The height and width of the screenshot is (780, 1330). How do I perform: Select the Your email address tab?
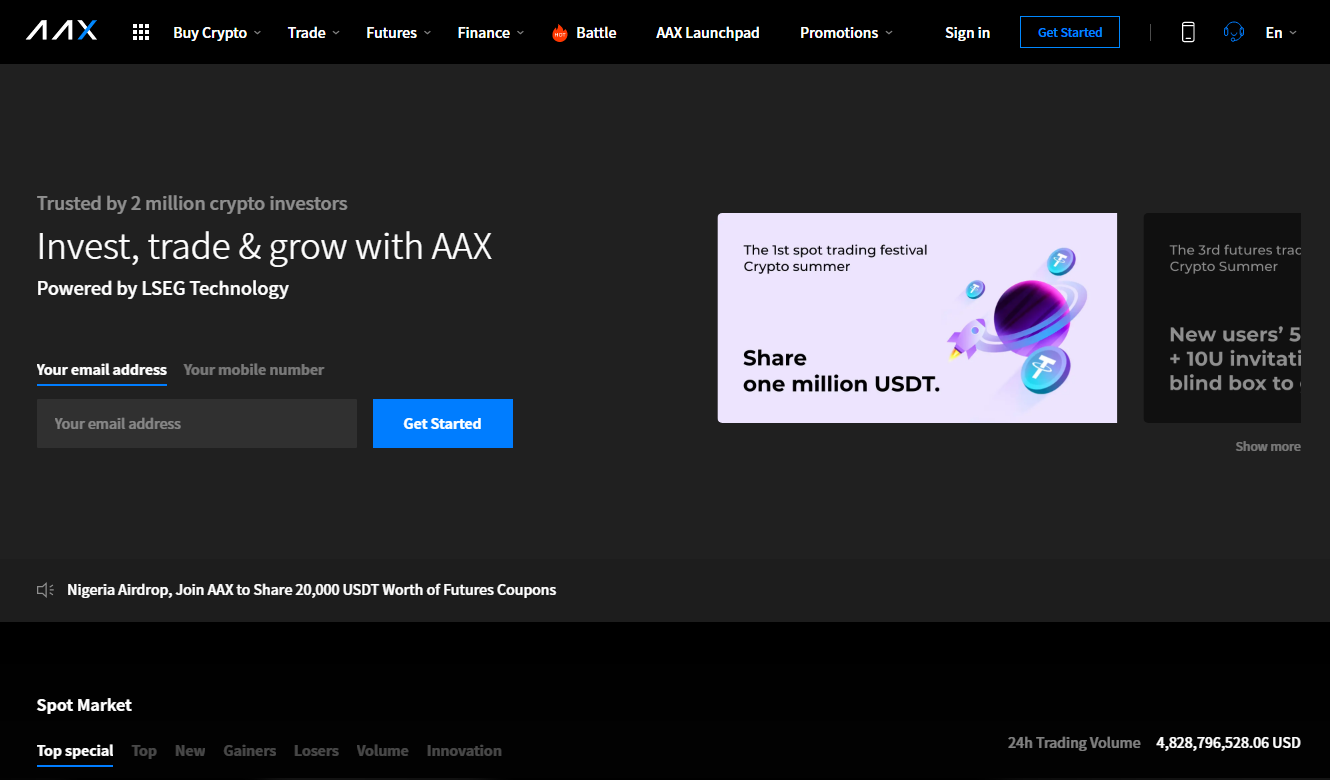coord(102,370)
